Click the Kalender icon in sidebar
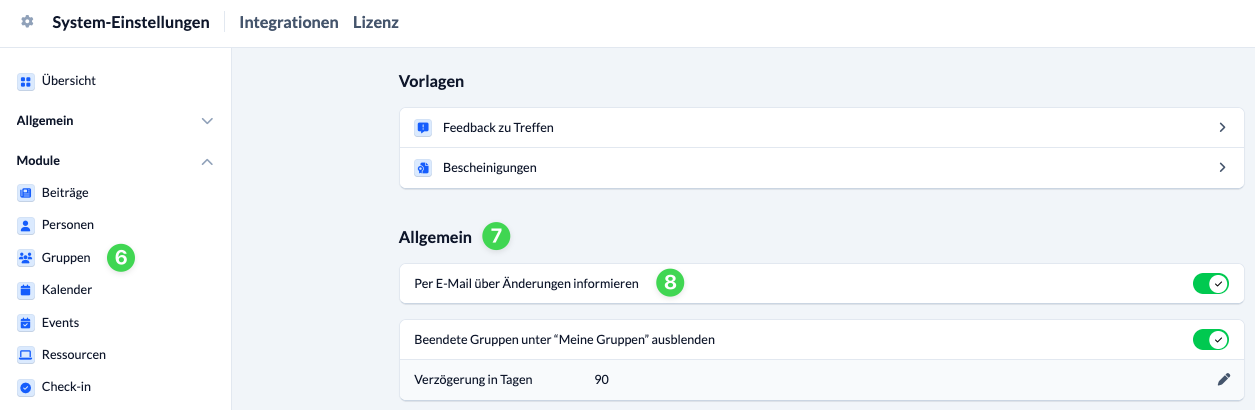This screenshot has height=410, width=1255. (26, 290)
